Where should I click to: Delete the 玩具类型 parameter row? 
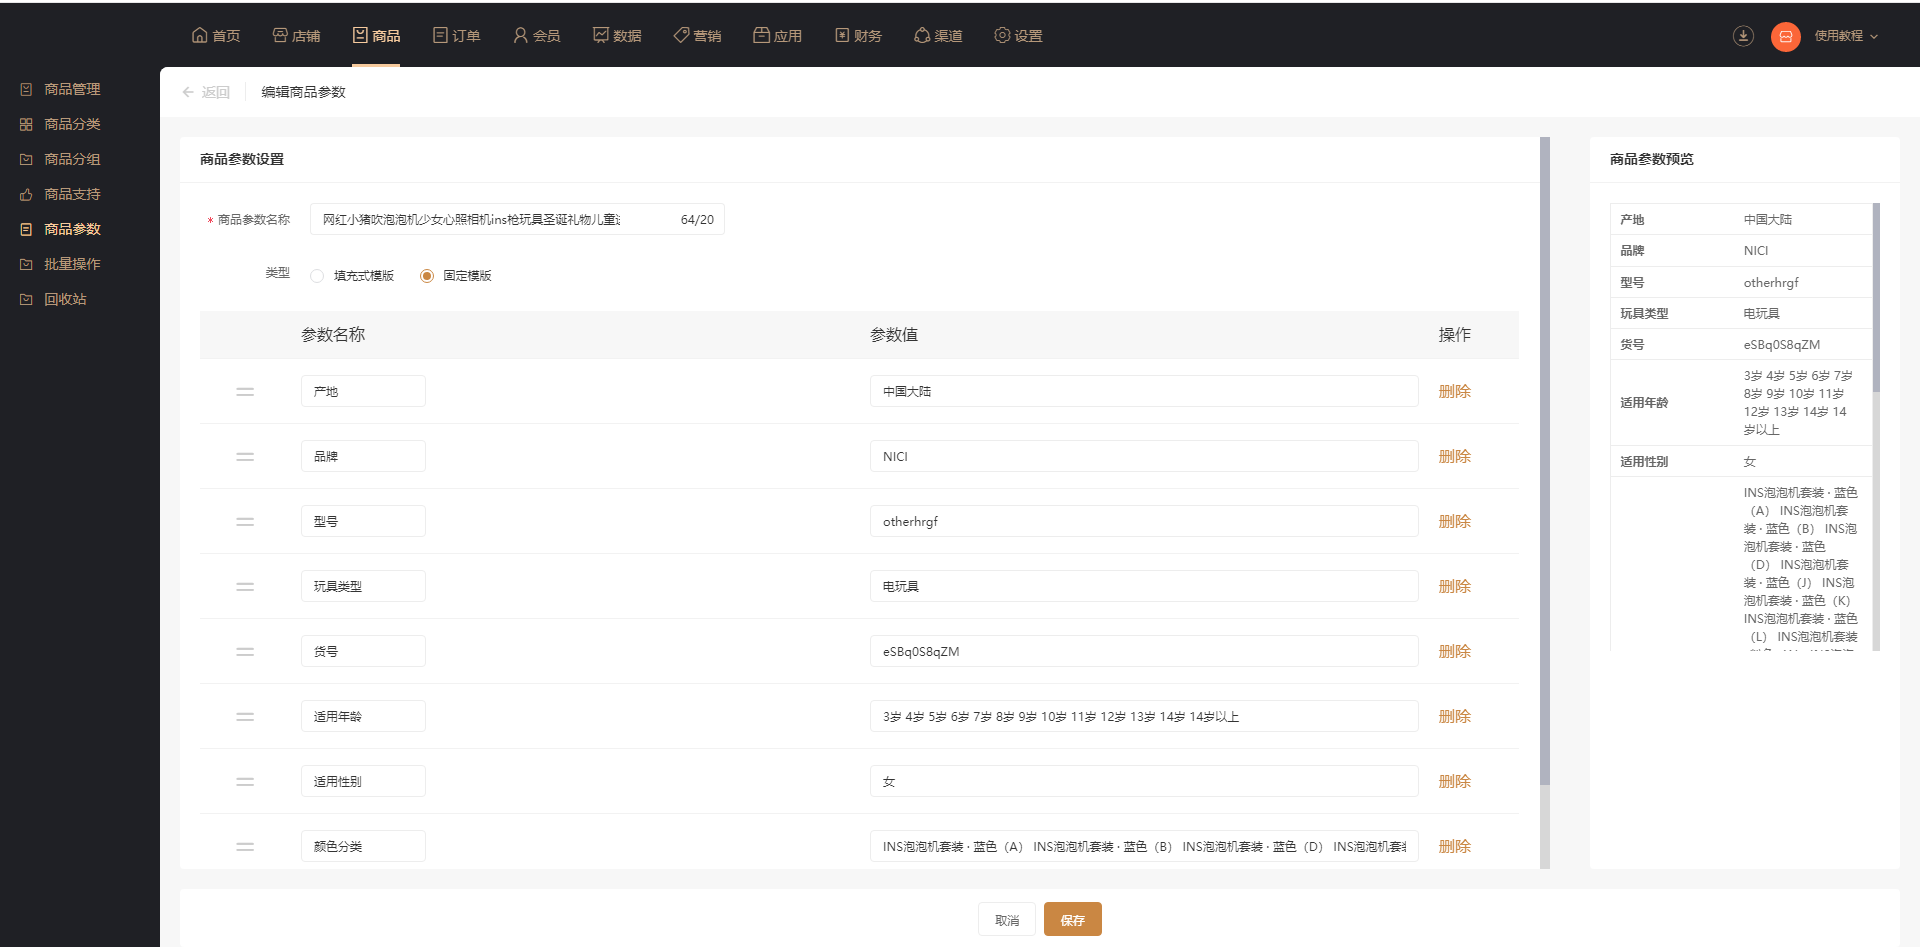(x=1454, y=586)
